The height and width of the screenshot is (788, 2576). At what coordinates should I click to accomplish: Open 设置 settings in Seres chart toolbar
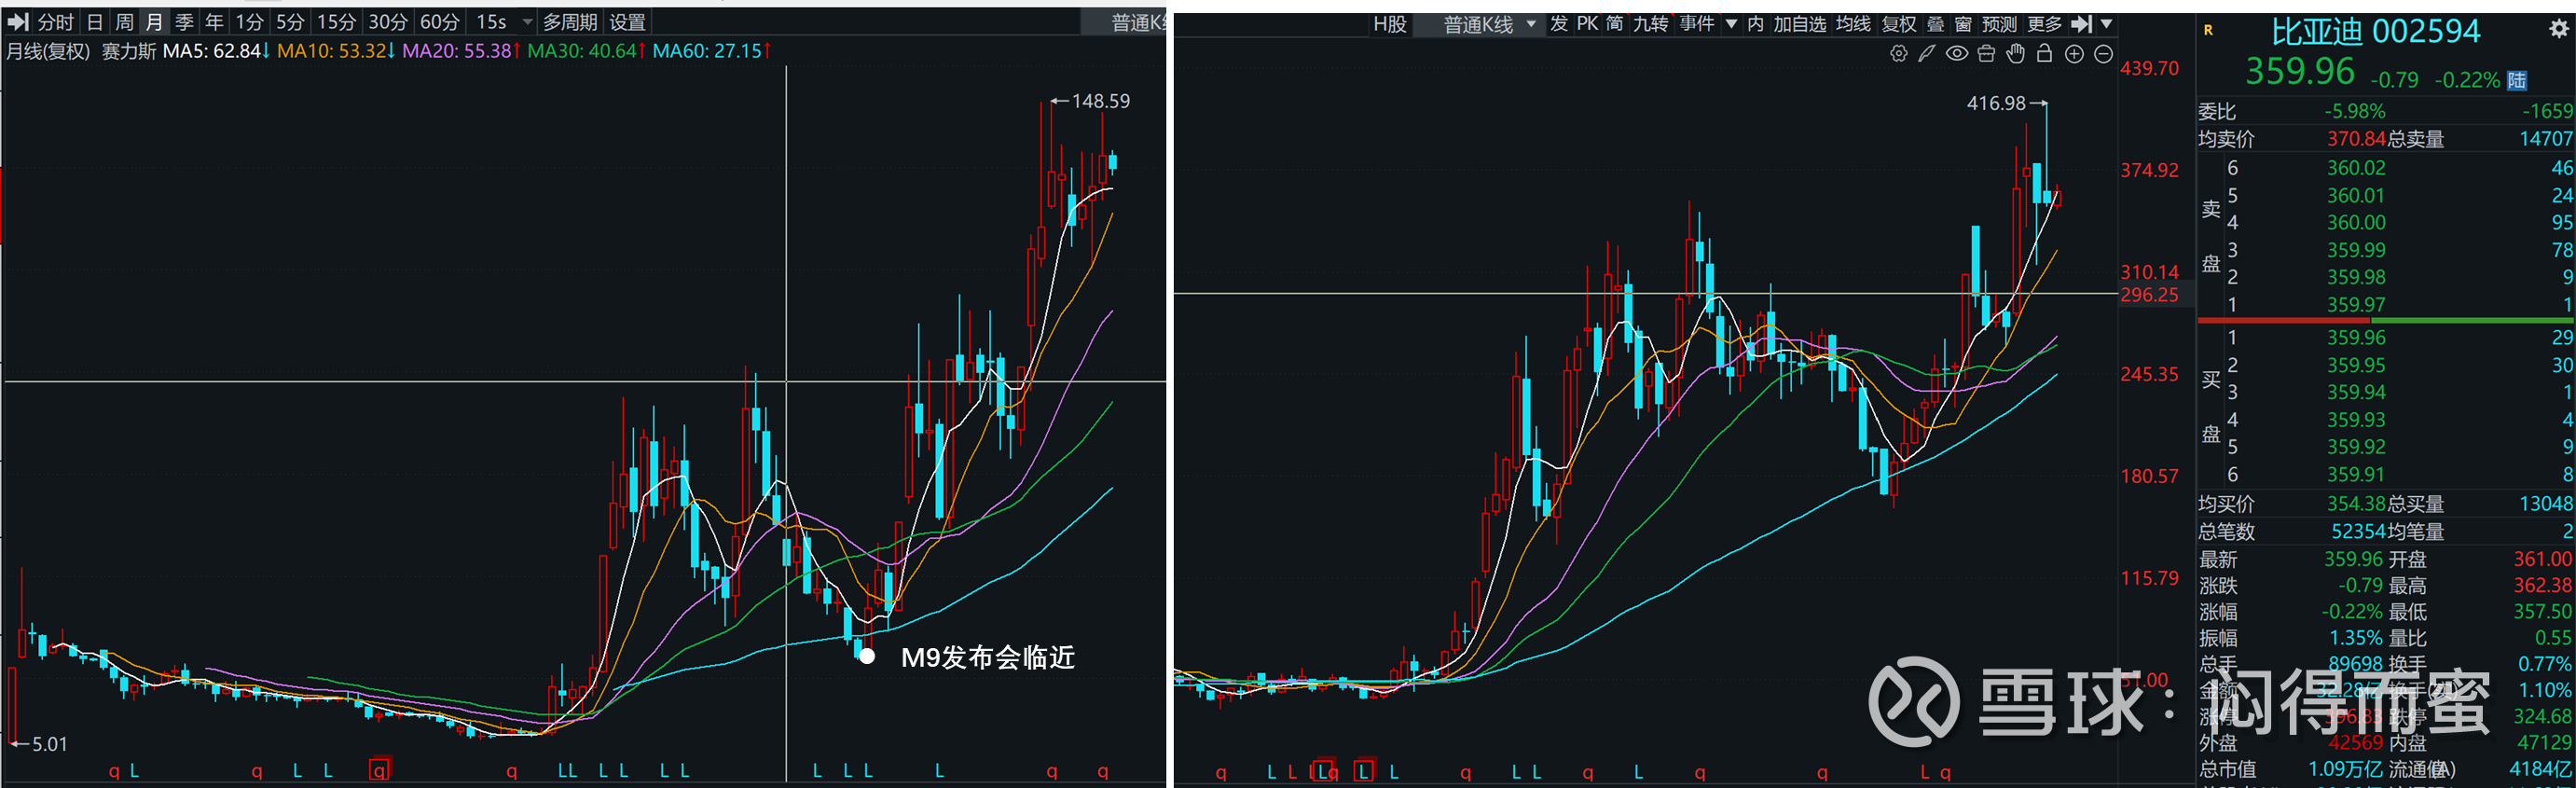[627, 22]
